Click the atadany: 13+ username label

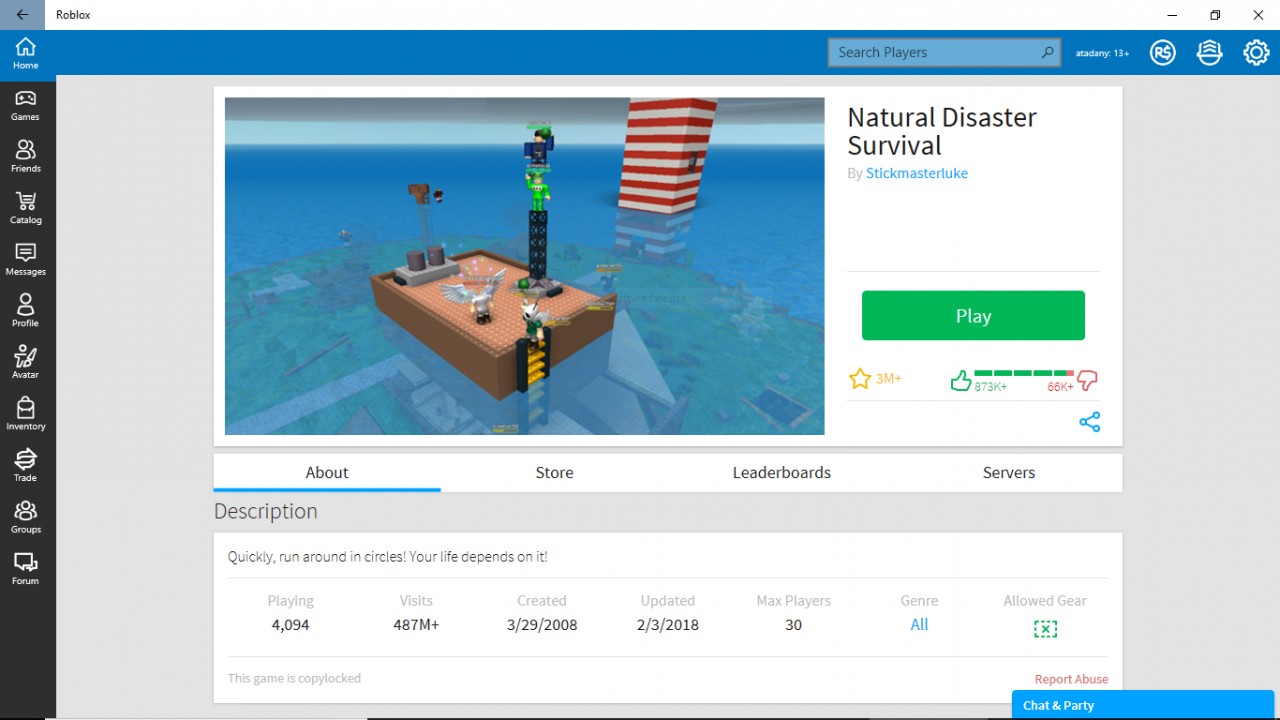coord(1102,53)
